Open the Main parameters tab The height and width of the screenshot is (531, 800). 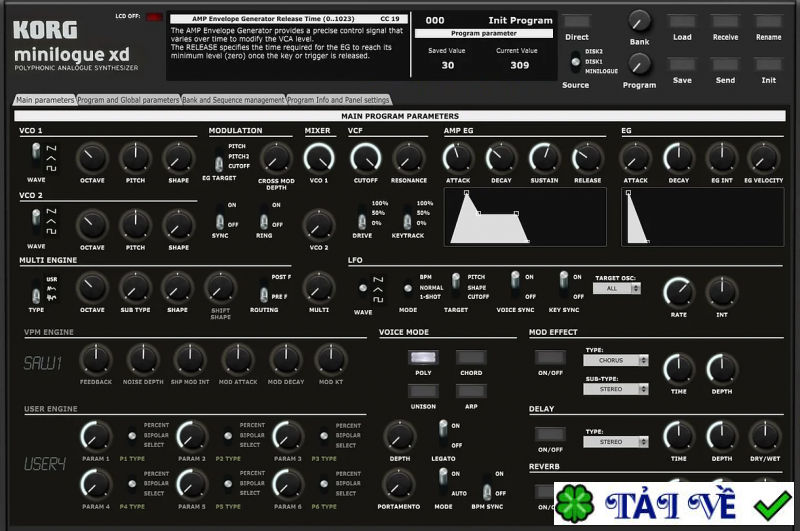45,100
